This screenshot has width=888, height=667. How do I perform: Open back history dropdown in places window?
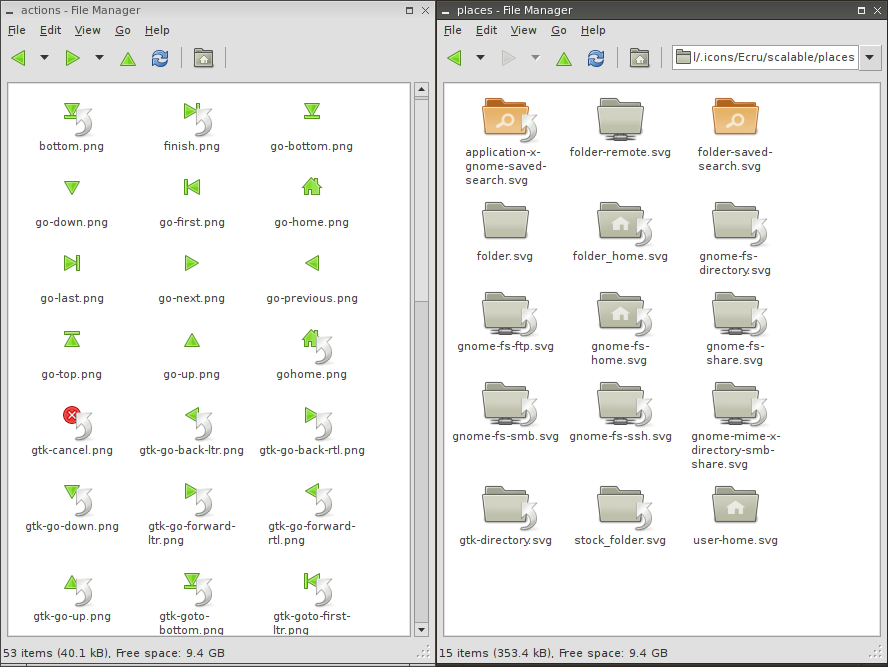480,58
